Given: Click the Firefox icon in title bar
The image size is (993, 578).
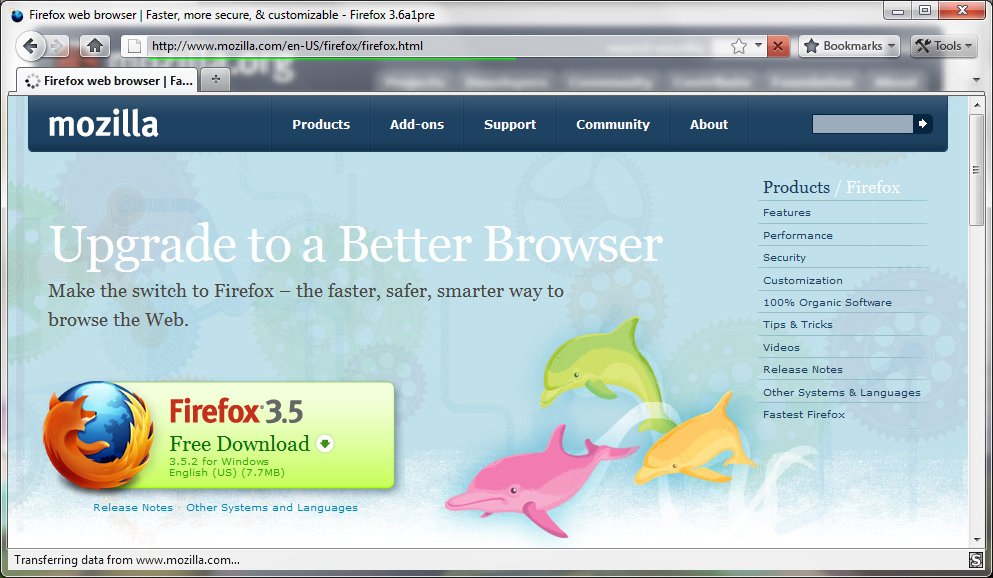Looking at the screenshot, I should pyautogui.click(x=17, y=15).
